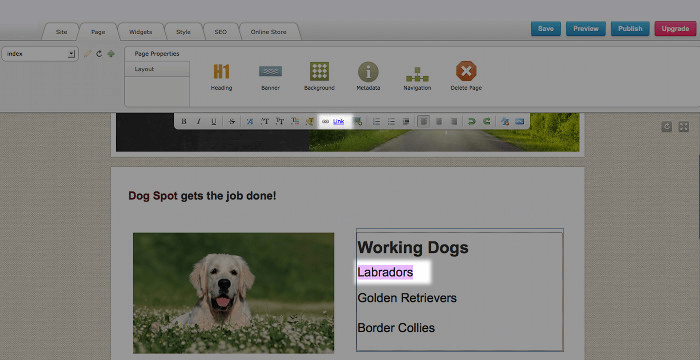The height and width of the screenshot is (360, 700).
Task: Click the fullscreen expand icon at right
Action: tap(683, 127)
